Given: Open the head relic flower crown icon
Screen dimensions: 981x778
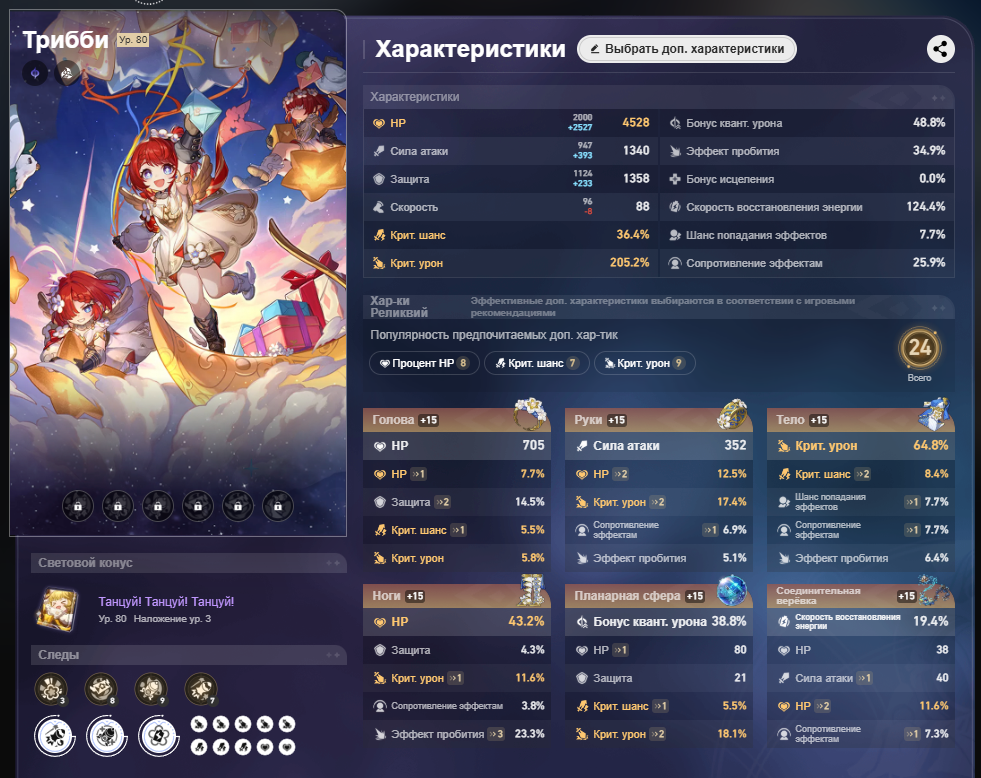Looking at the screenshot, I should [x=530, y=413].
